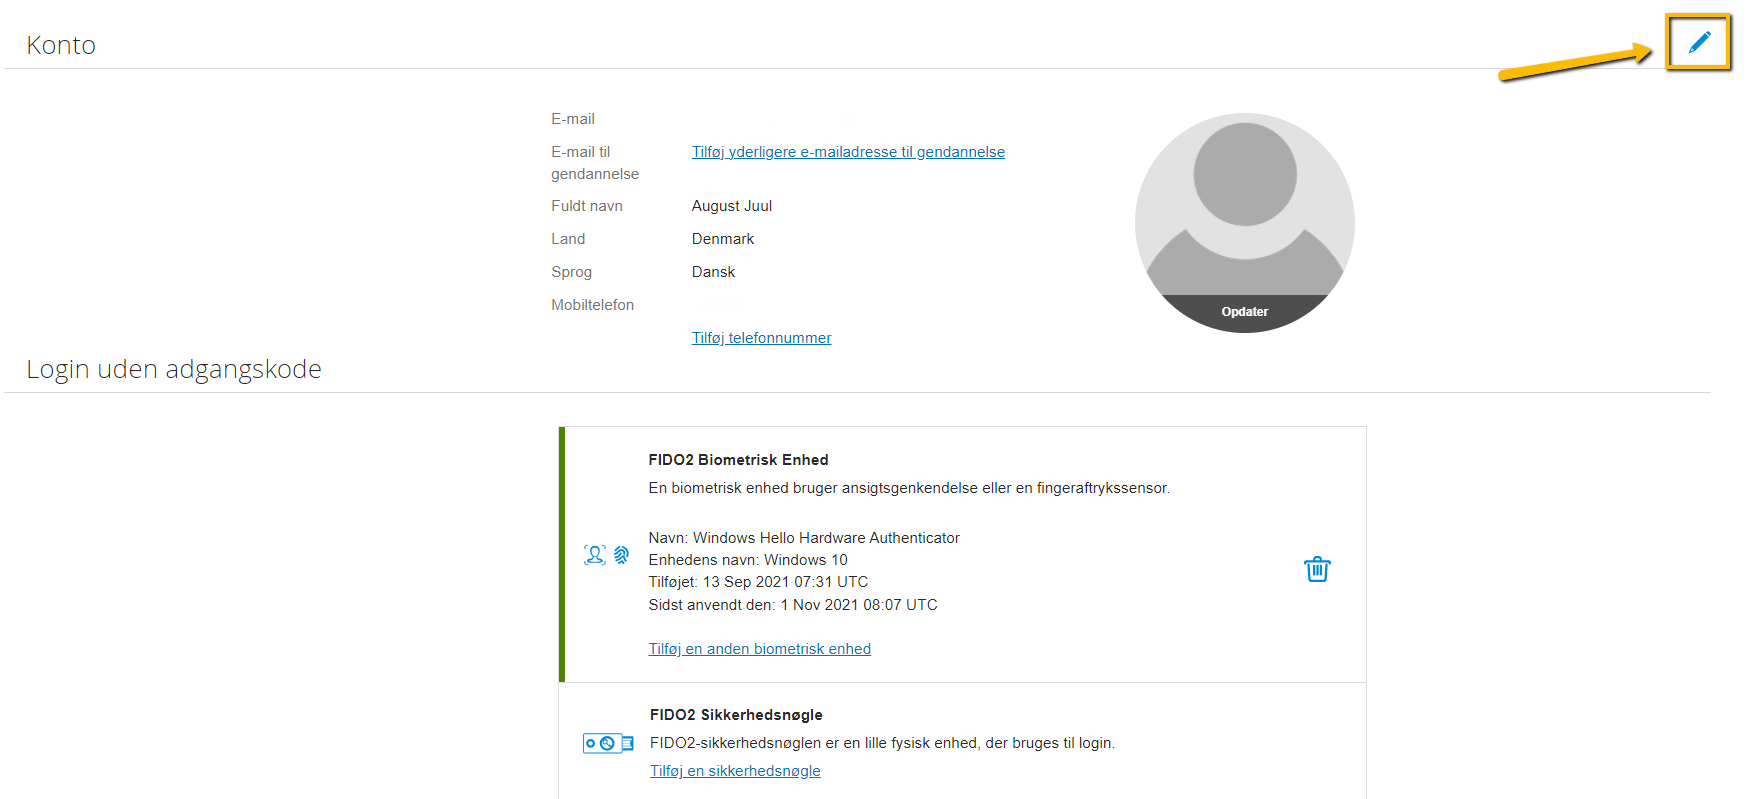The image size is (1750, 799).
Task: Click the Sidst anvendt den date line
Action: coord(793,605)
